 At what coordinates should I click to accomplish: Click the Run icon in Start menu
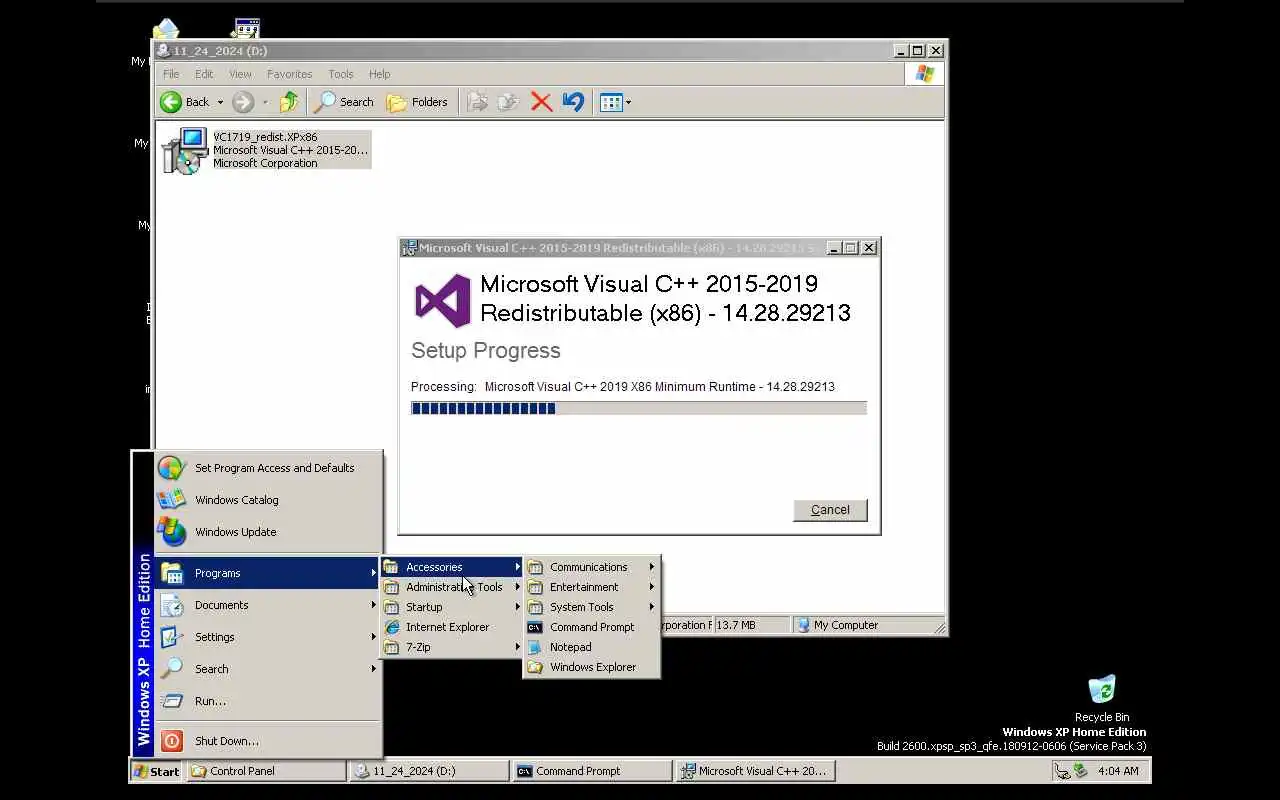(172, 701)
